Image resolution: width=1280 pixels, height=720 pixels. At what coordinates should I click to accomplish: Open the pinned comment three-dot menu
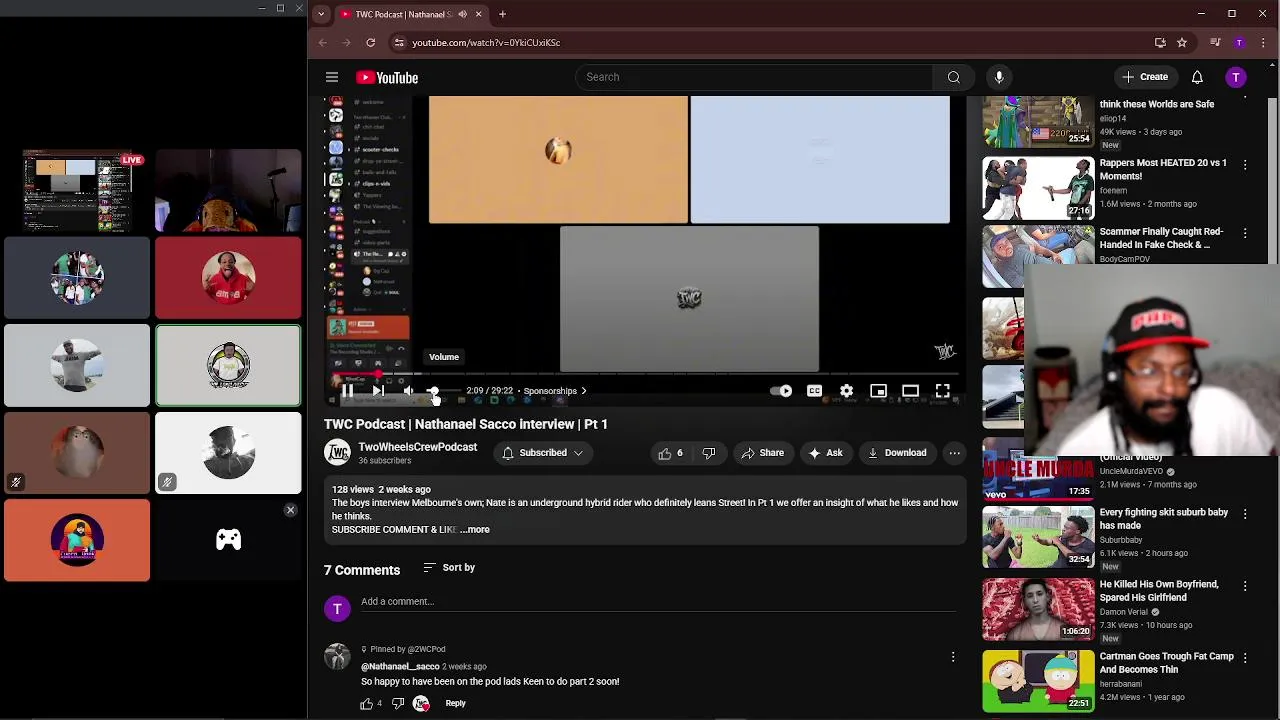click(x=953, y=657)
